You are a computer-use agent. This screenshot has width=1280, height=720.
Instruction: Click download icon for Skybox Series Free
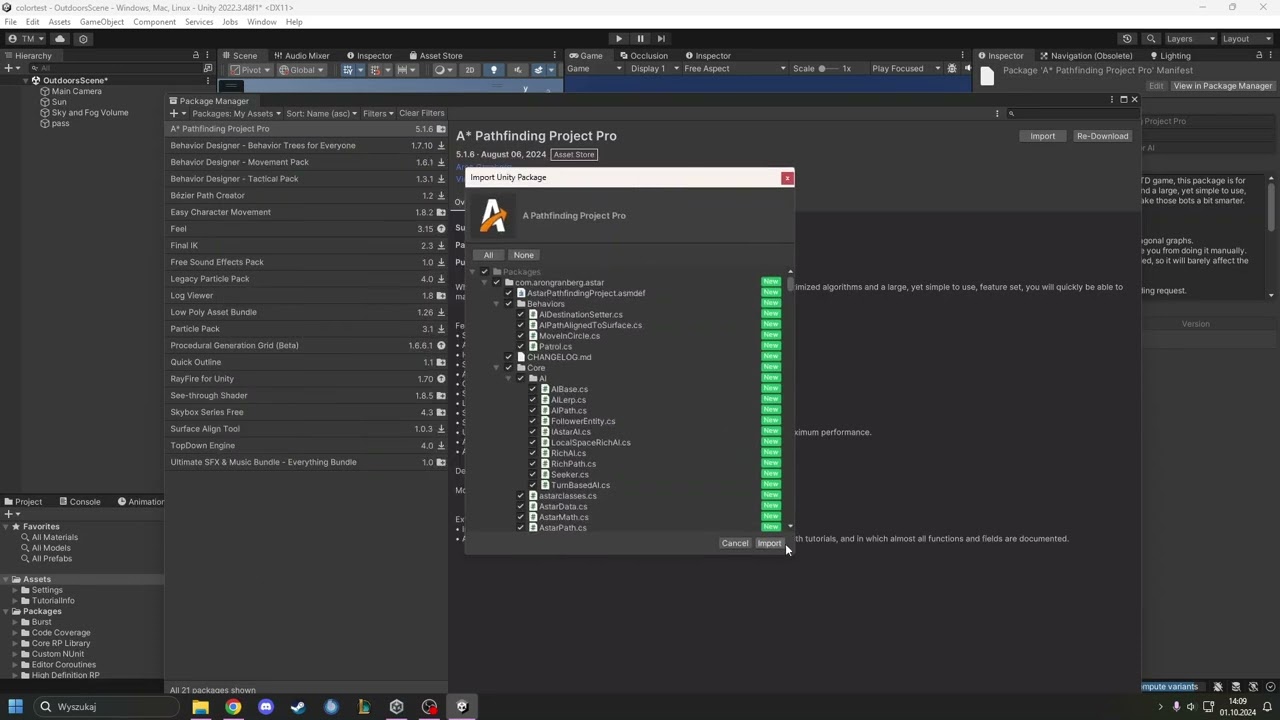coord(441,412)
